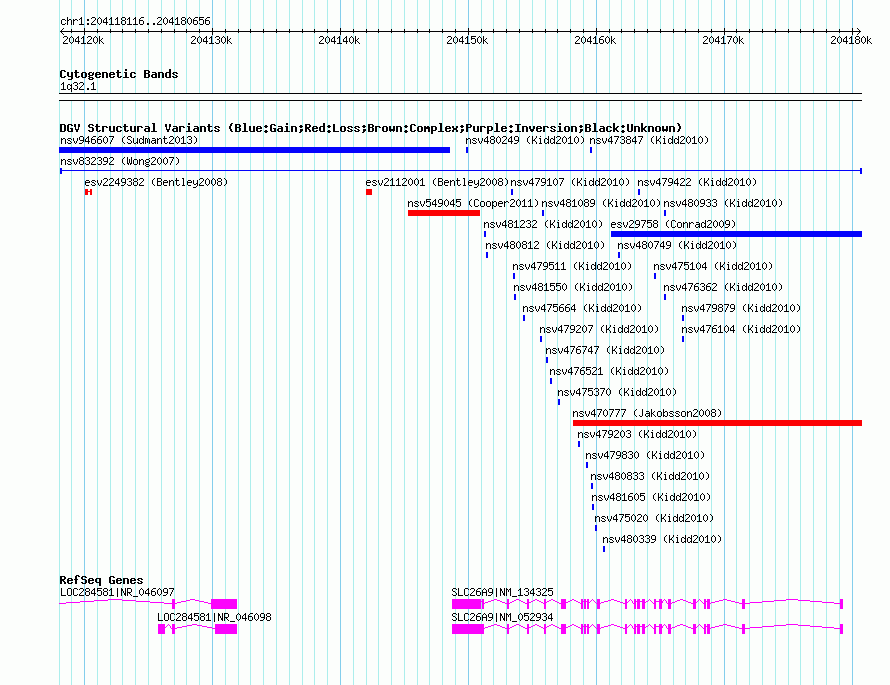This screenshot has width=890, height=685.
Task: Open nsv481550 (Kidd2010) variant
Action: click(573, 287)
